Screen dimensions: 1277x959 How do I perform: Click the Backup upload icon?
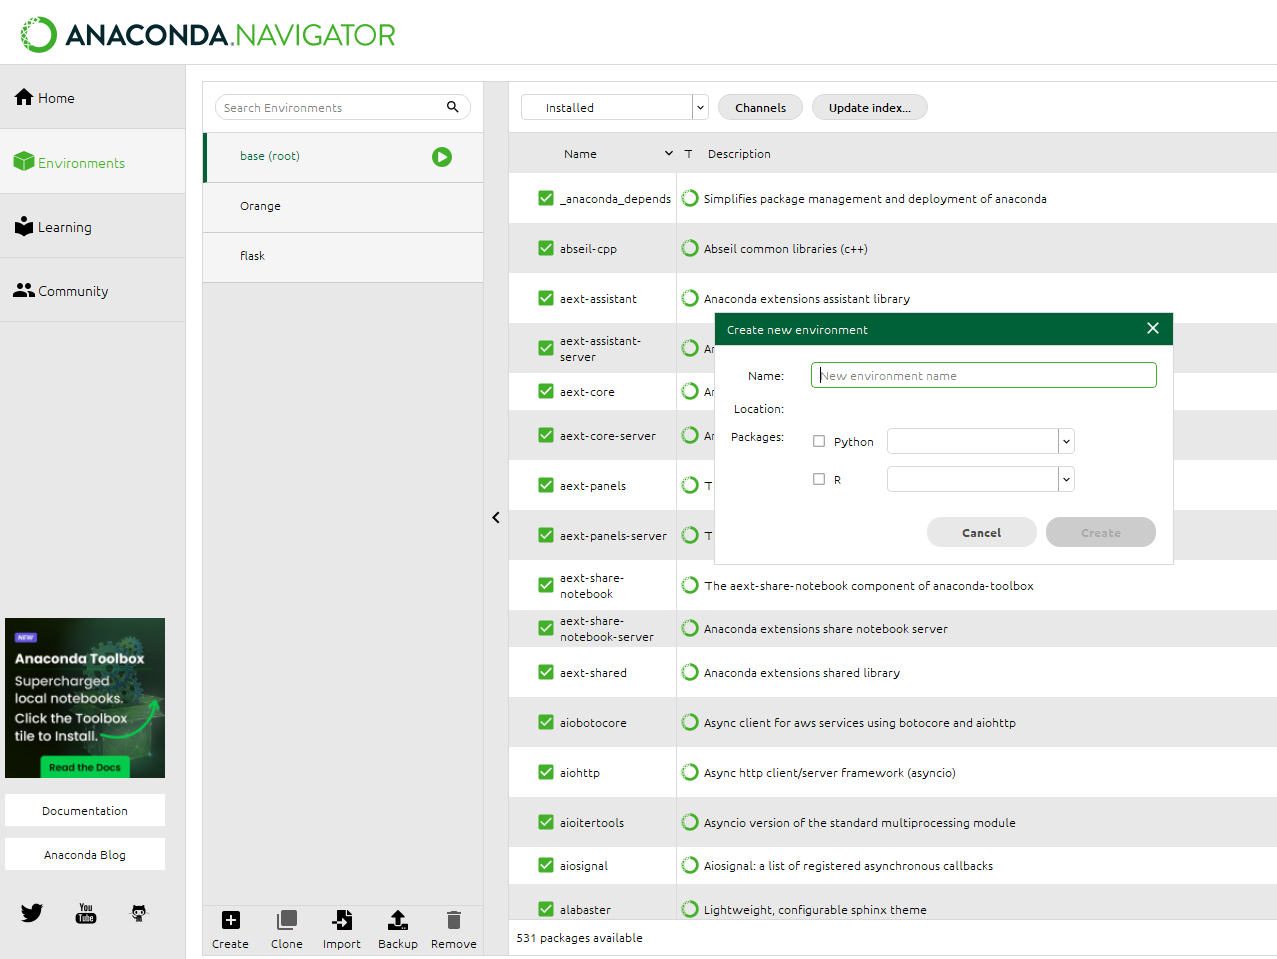click(398, 920)
